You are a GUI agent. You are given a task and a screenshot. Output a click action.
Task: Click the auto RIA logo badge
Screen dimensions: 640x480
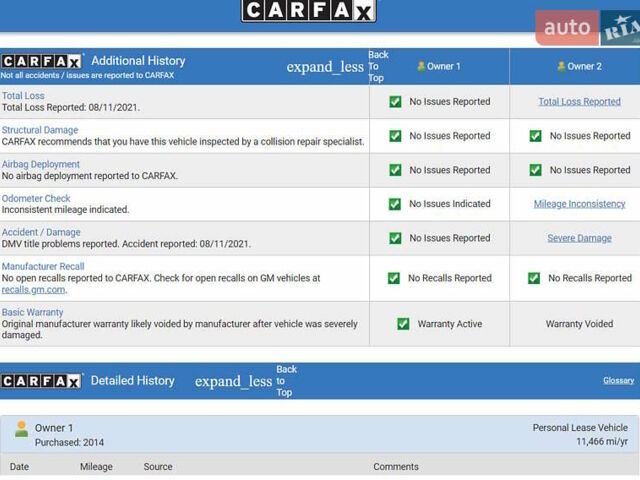coord(588,28)
